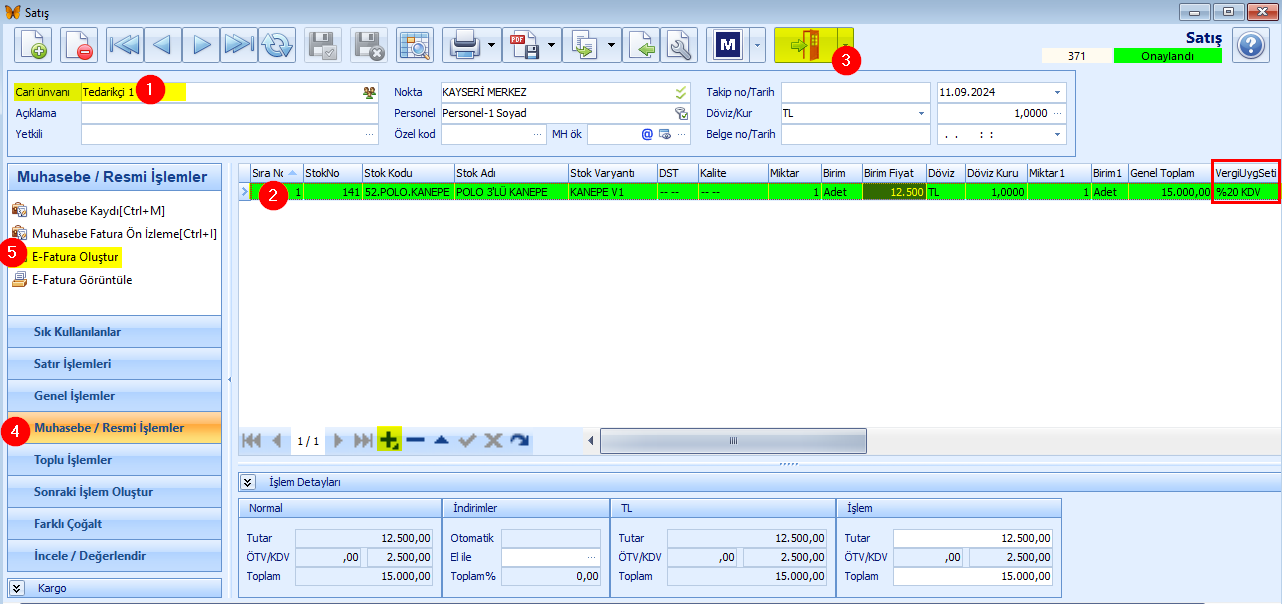
Task: Click the lookup icon in Personel field
Action: (x=681, y=113)
